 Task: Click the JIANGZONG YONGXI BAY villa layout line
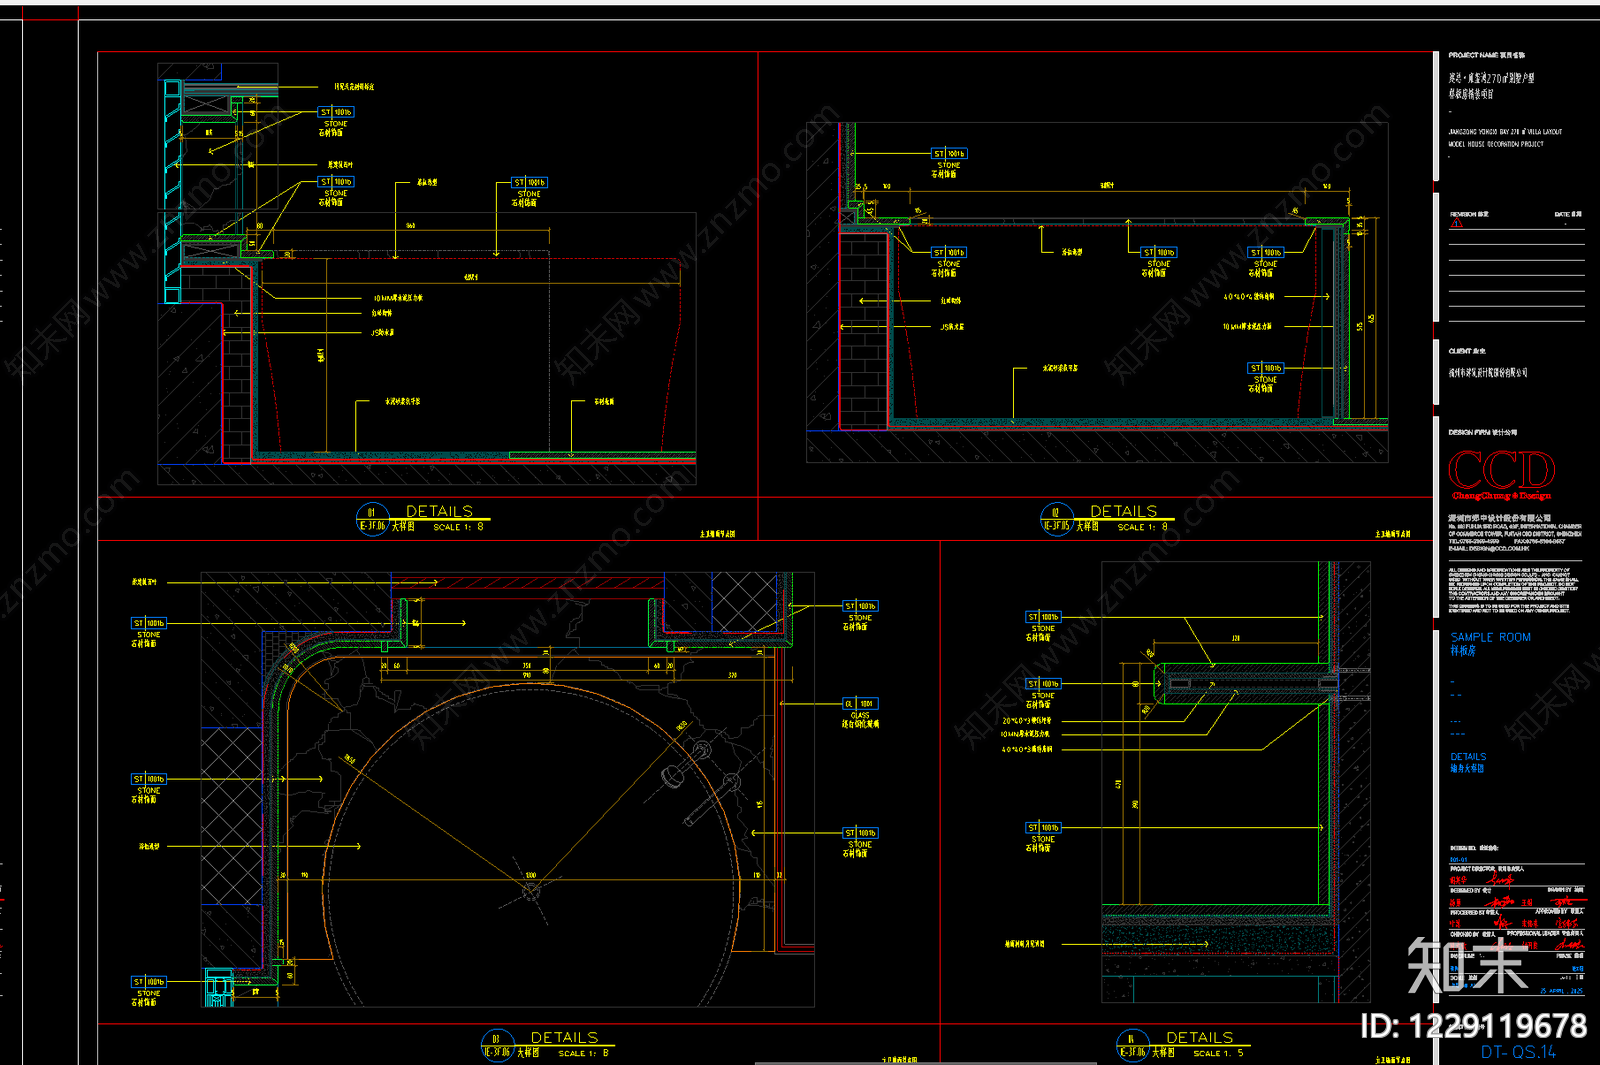1505,131
